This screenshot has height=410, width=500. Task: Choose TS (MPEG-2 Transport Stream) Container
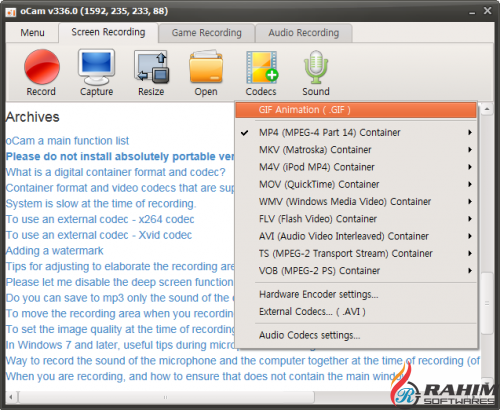pos(356,254)
